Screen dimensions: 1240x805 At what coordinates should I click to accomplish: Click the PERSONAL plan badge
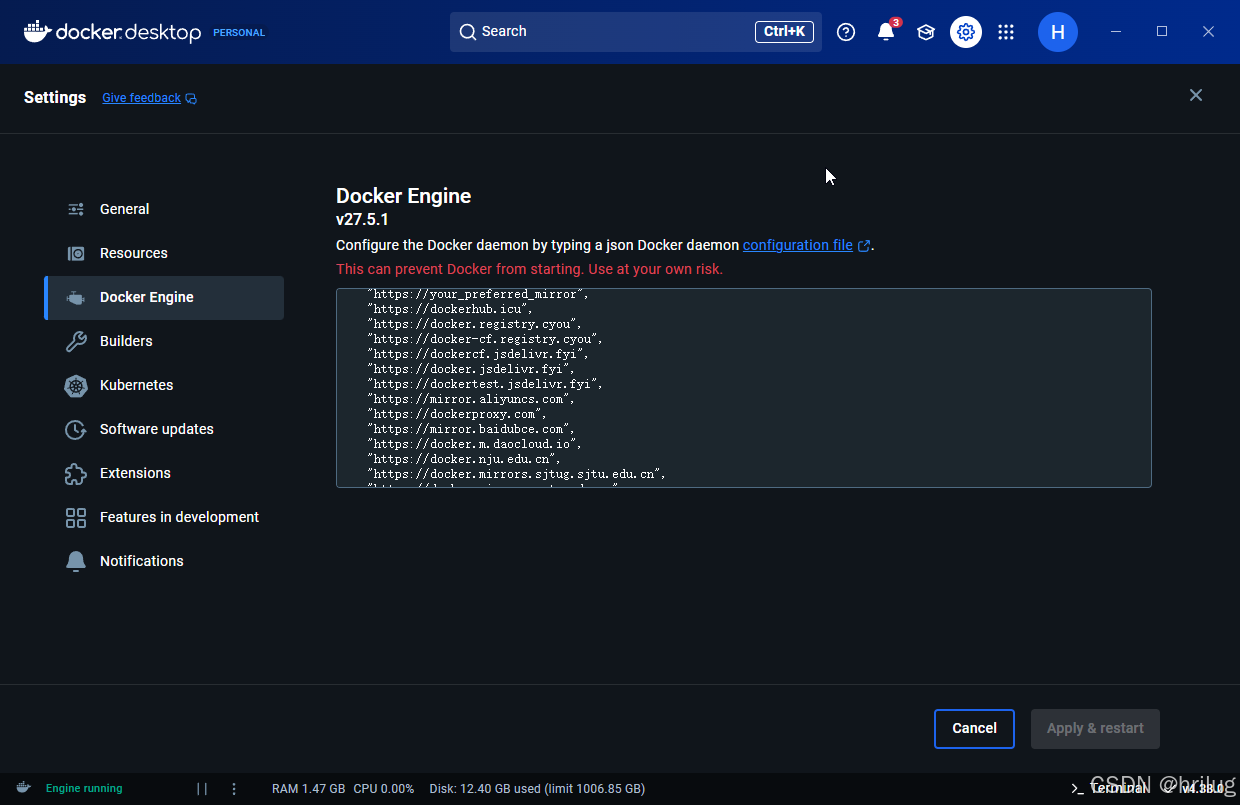click(x=239, y=32)
